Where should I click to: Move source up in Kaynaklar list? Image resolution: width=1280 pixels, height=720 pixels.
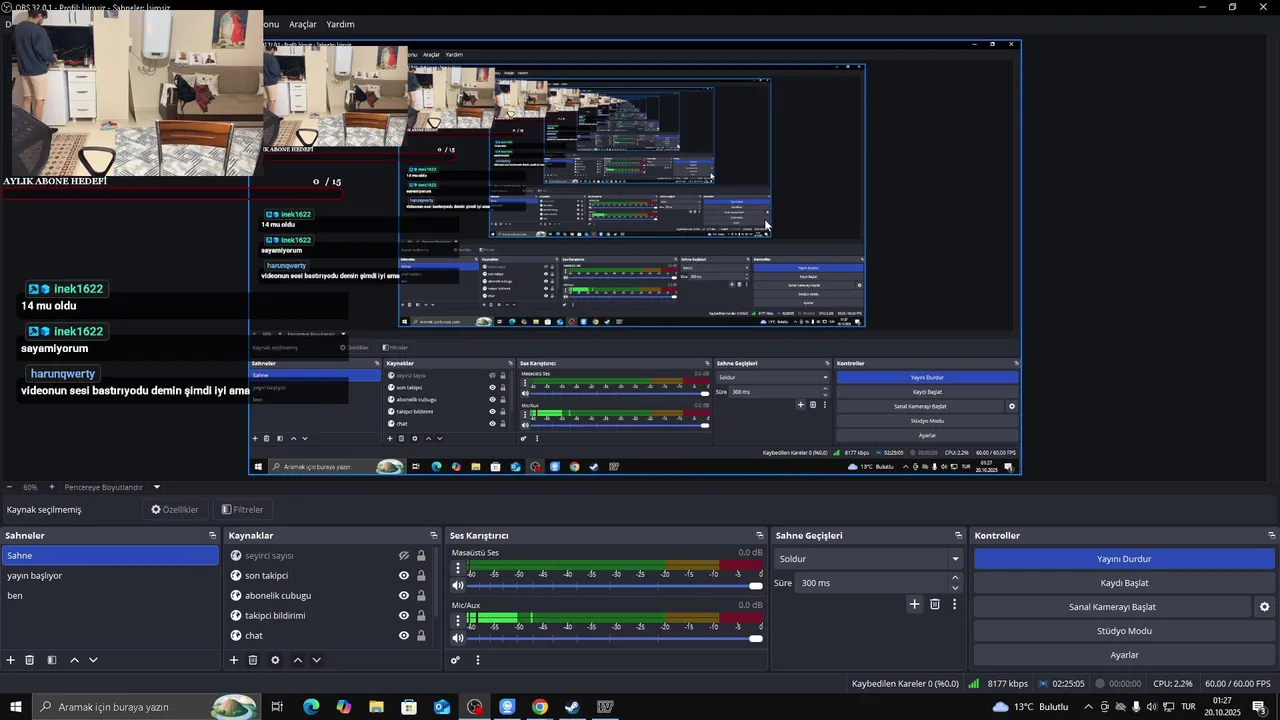point(297,660)
